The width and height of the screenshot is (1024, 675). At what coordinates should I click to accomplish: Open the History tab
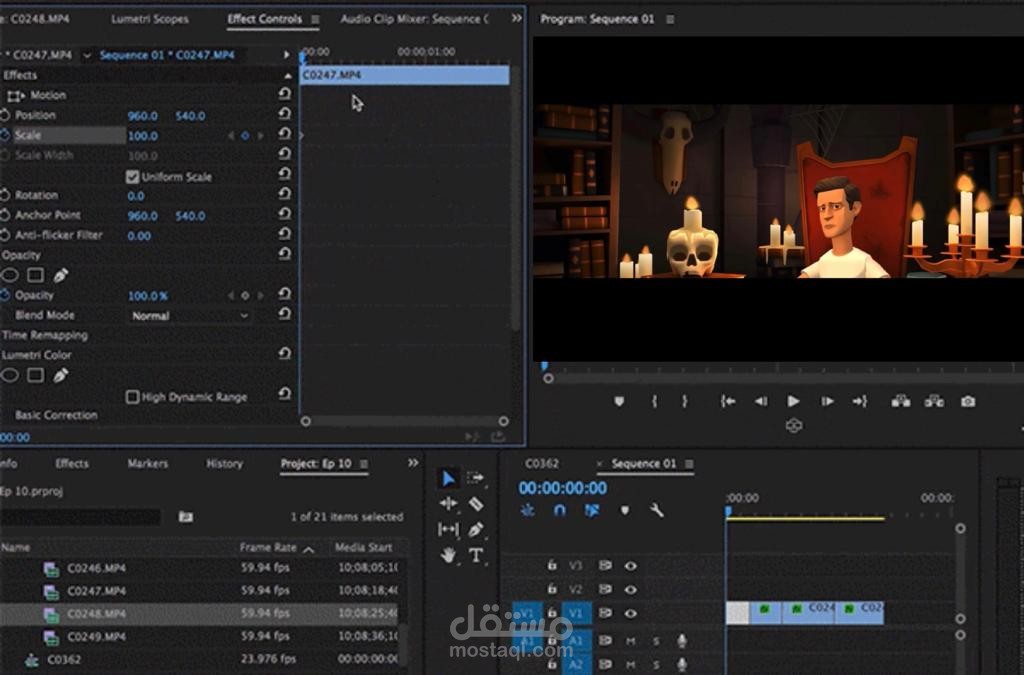[225, 463]
